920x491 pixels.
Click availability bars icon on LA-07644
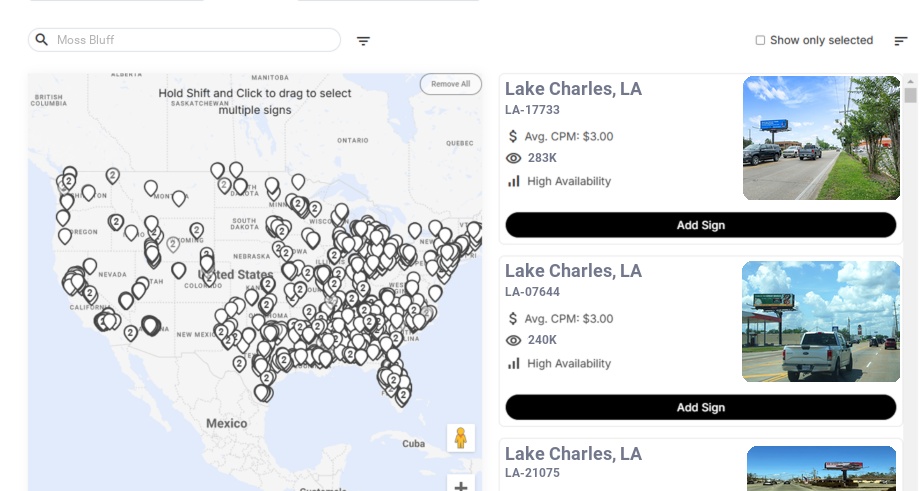click(514, 363)
